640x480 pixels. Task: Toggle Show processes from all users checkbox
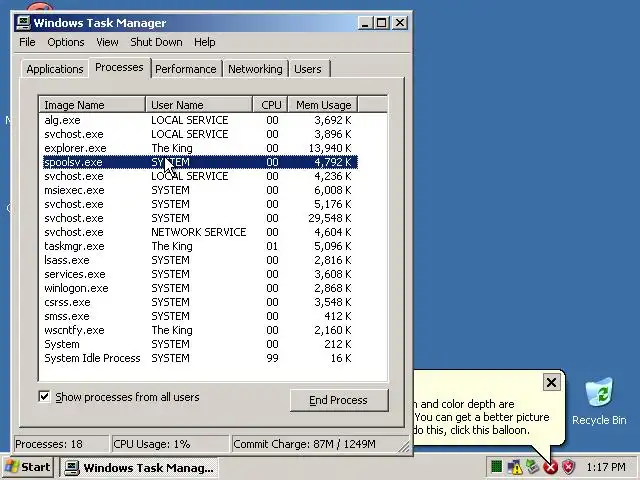coord(44,396)
